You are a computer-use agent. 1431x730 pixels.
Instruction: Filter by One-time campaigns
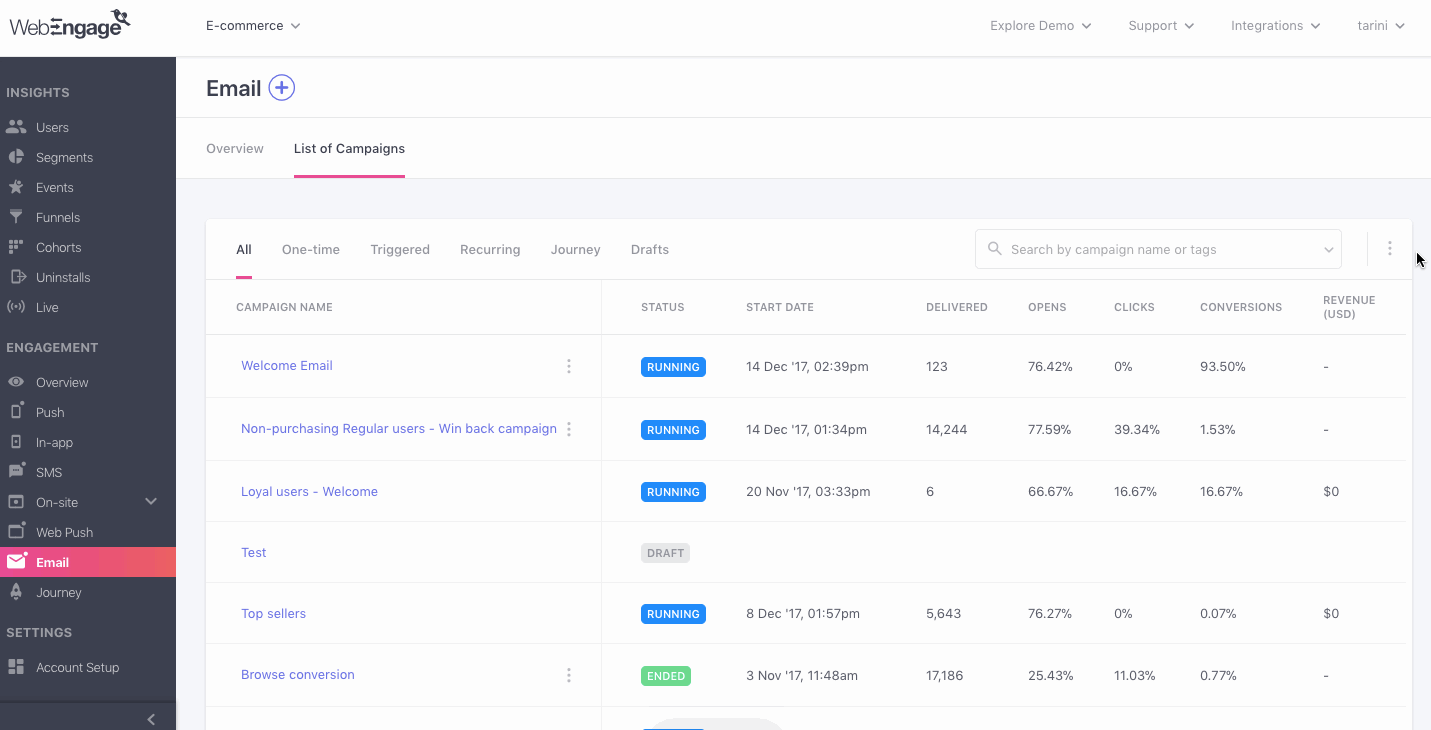311,250
